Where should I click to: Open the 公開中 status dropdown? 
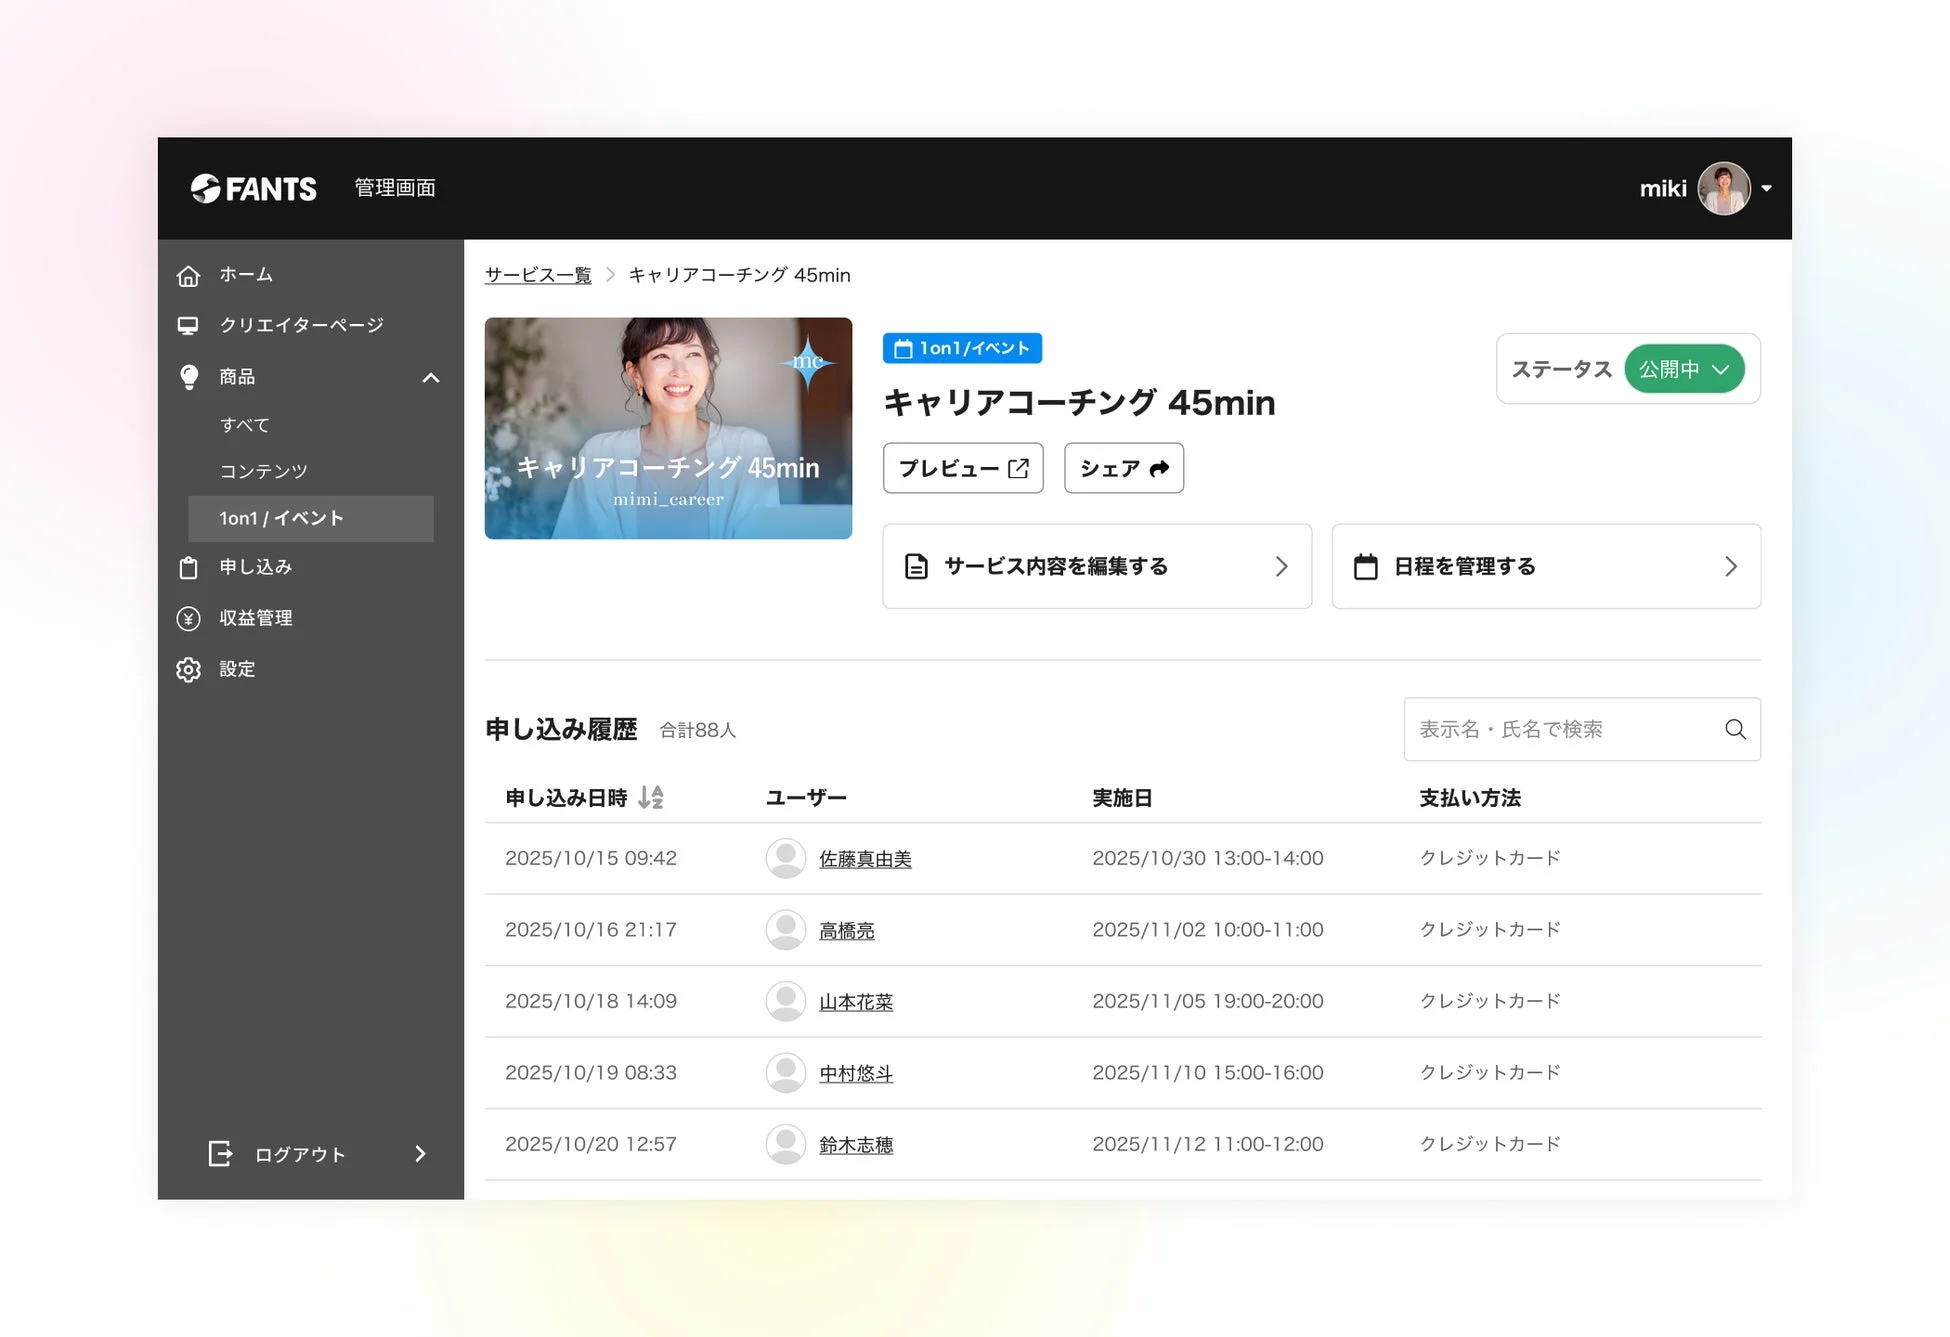pyautogui.click(x=1686, y=369)
